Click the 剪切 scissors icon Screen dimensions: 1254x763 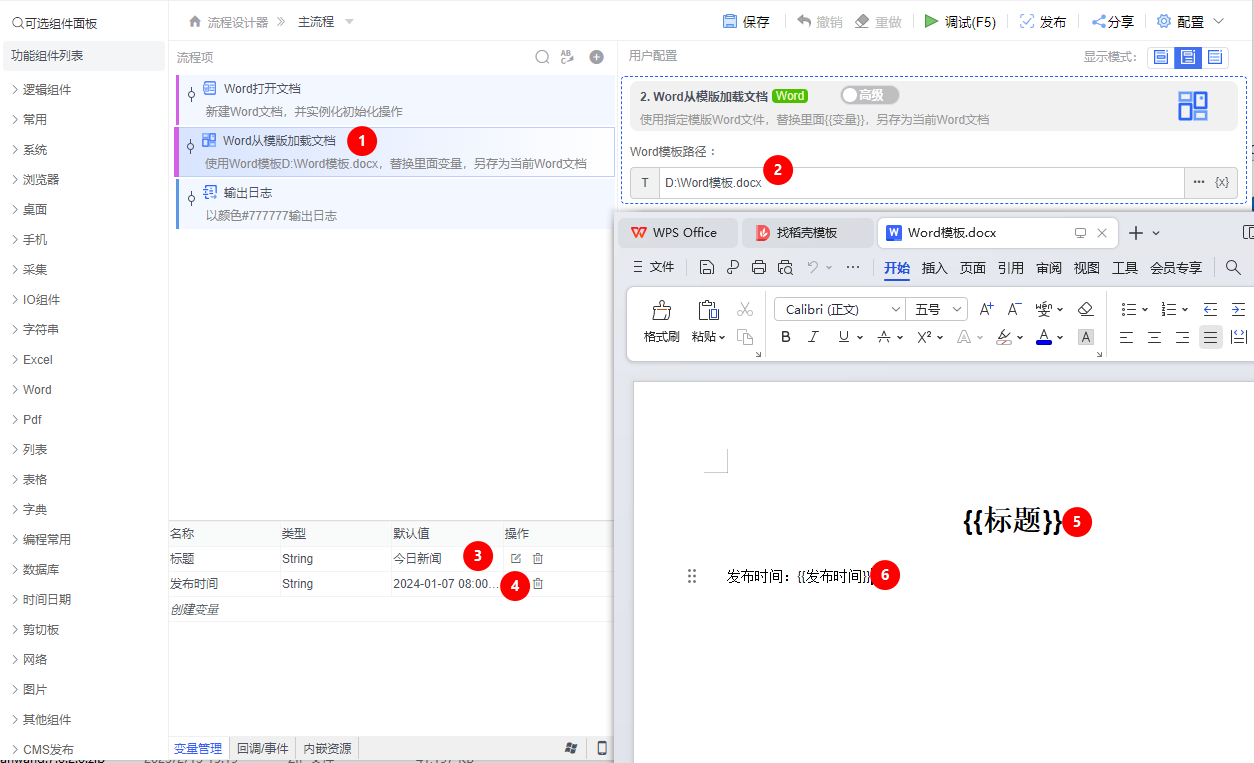click(744, 307)
